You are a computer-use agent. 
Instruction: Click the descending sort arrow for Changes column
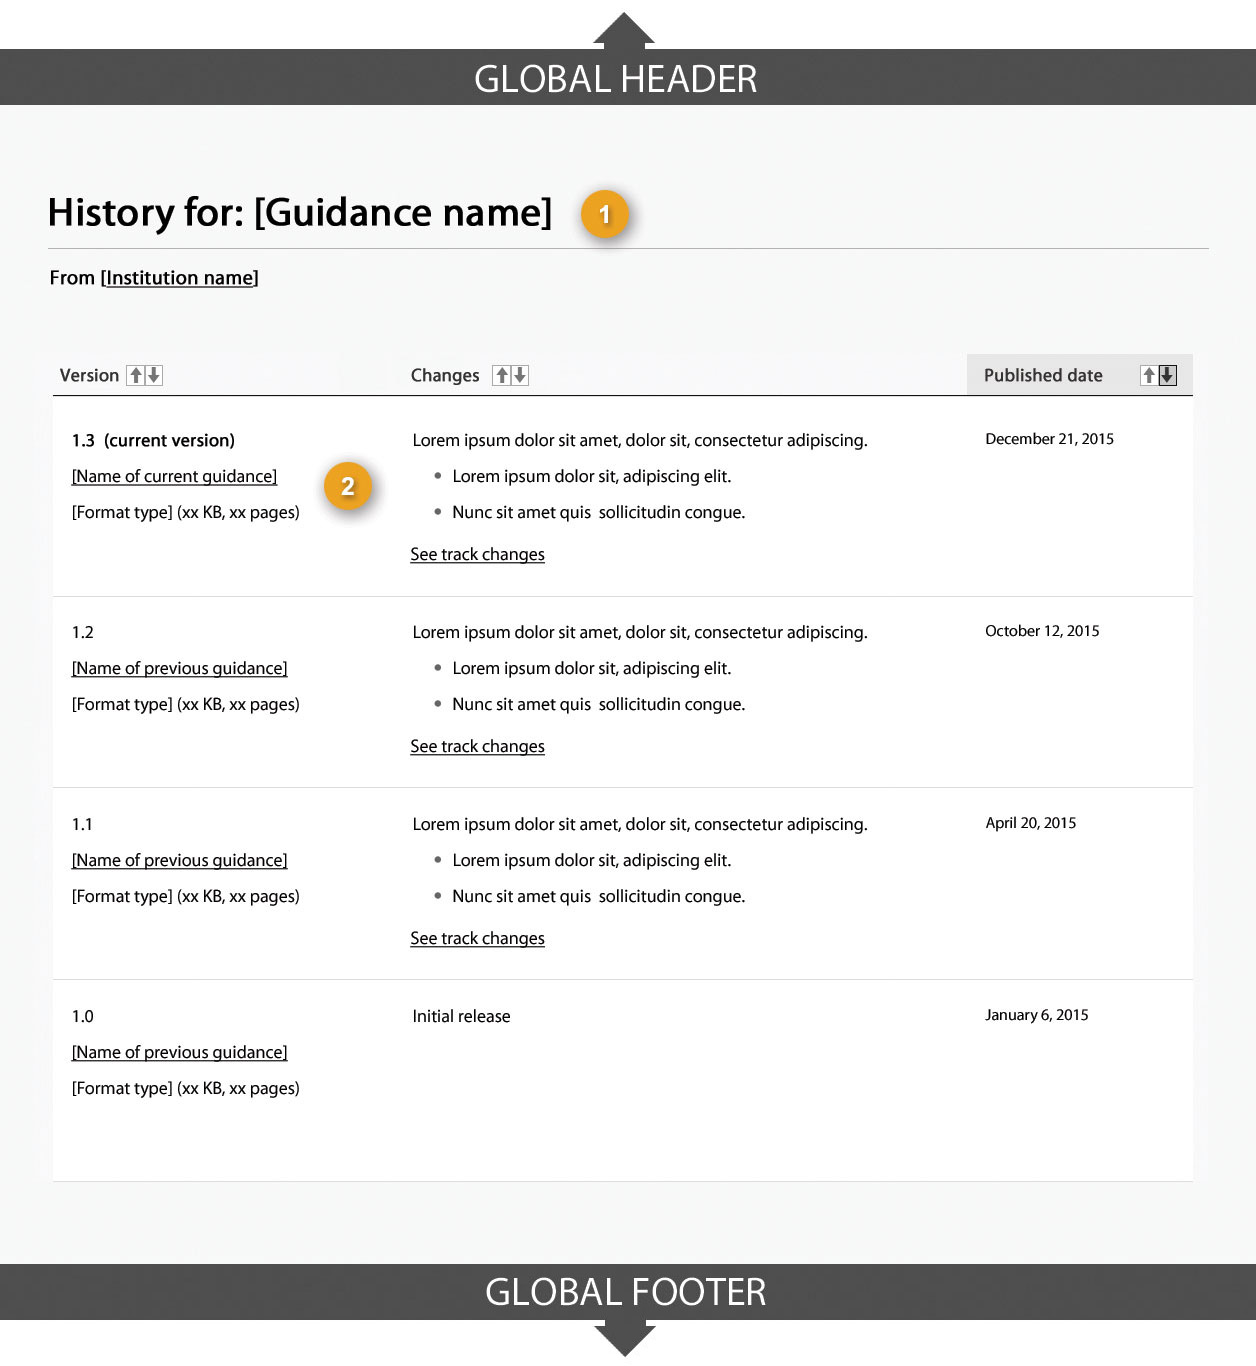pyautogui.click(x=519, y=374)
